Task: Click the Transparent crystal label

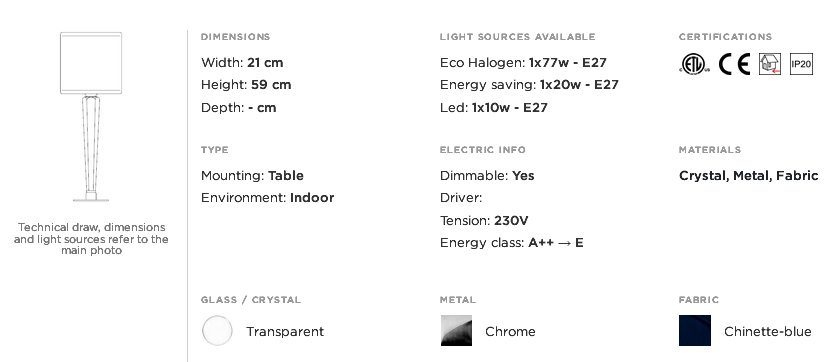Action: pos(285,332)
